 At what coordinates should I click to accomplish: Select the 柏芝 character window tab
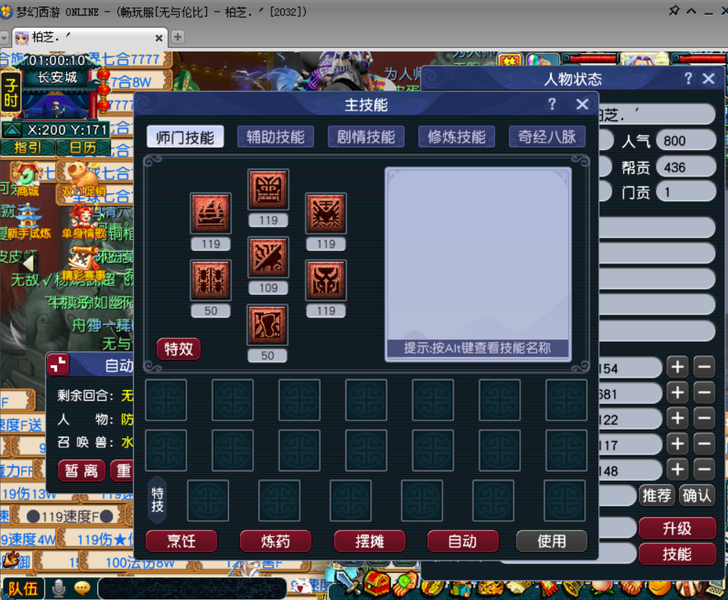coord(90,37)
